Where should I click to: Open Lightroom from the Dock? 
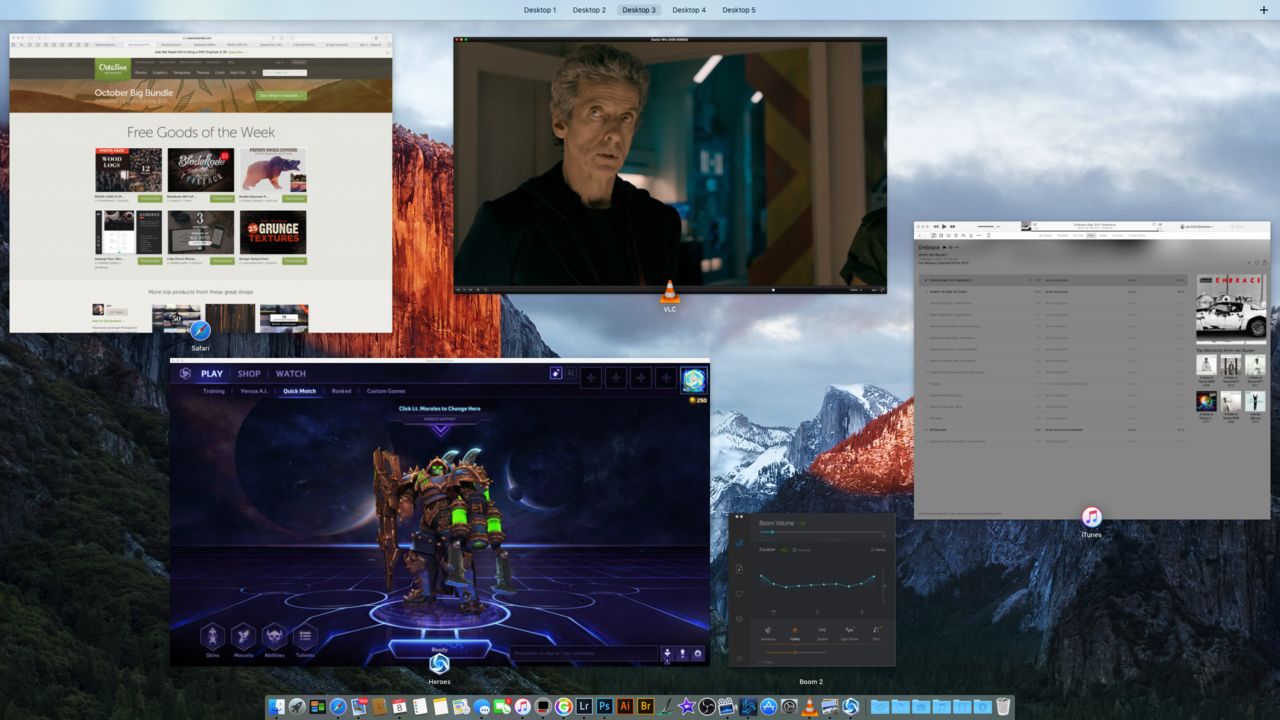click(x=584, y=707)
